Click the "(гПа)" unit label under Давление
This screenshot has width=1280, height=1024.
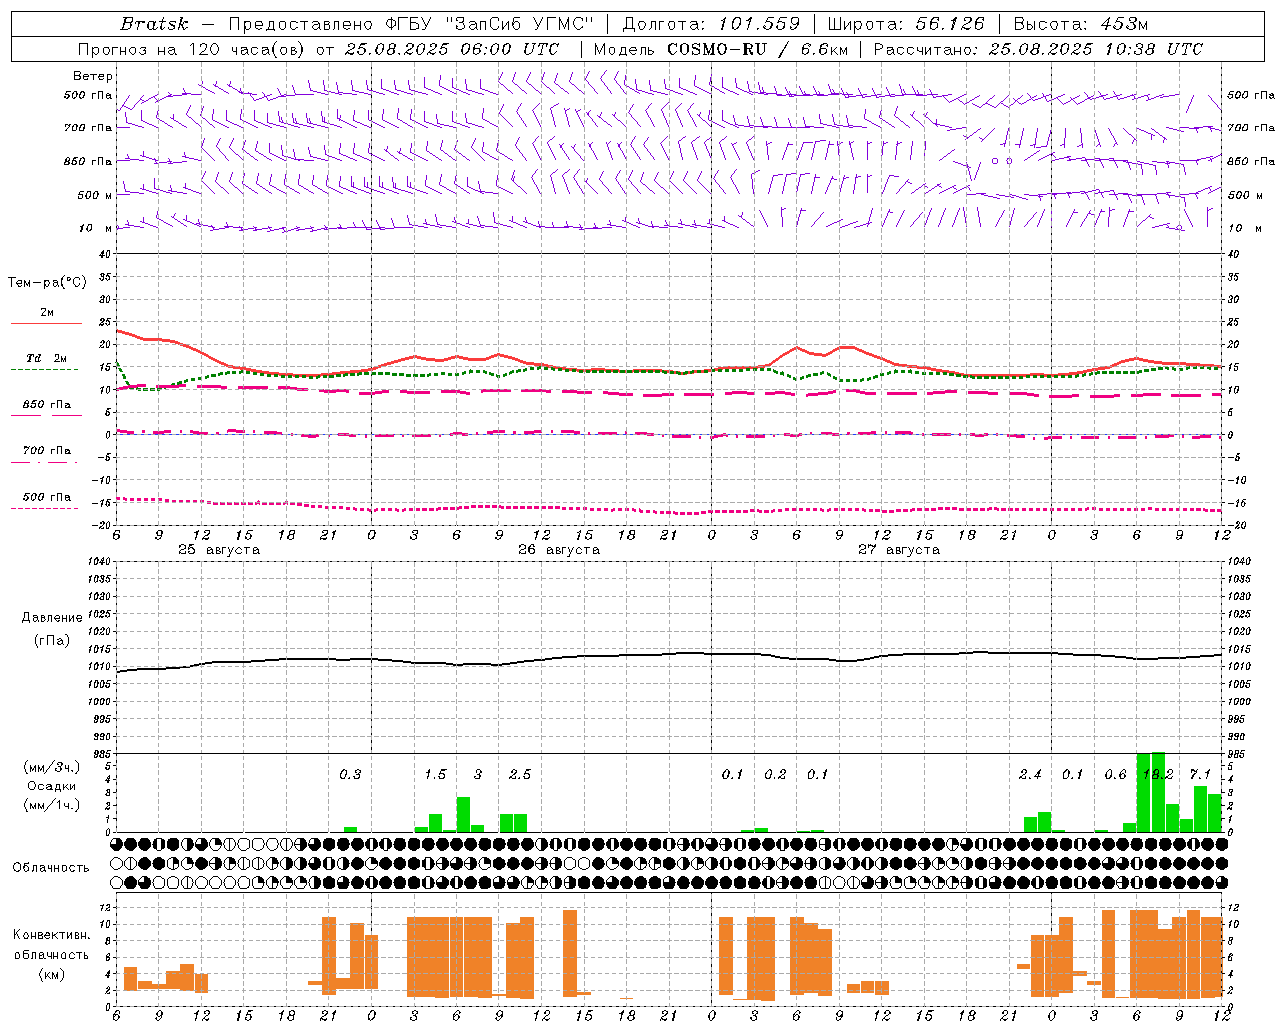(51, 641)
